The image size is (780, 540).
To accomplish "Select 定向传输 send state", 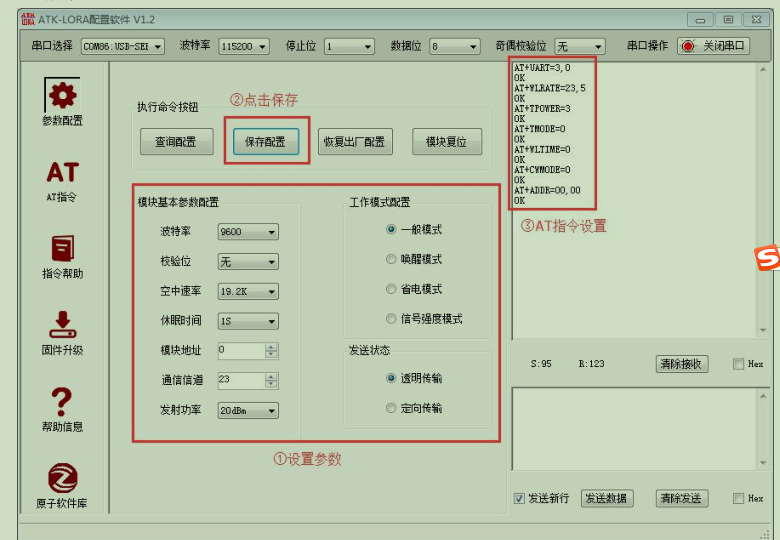I will coord(391,408).
